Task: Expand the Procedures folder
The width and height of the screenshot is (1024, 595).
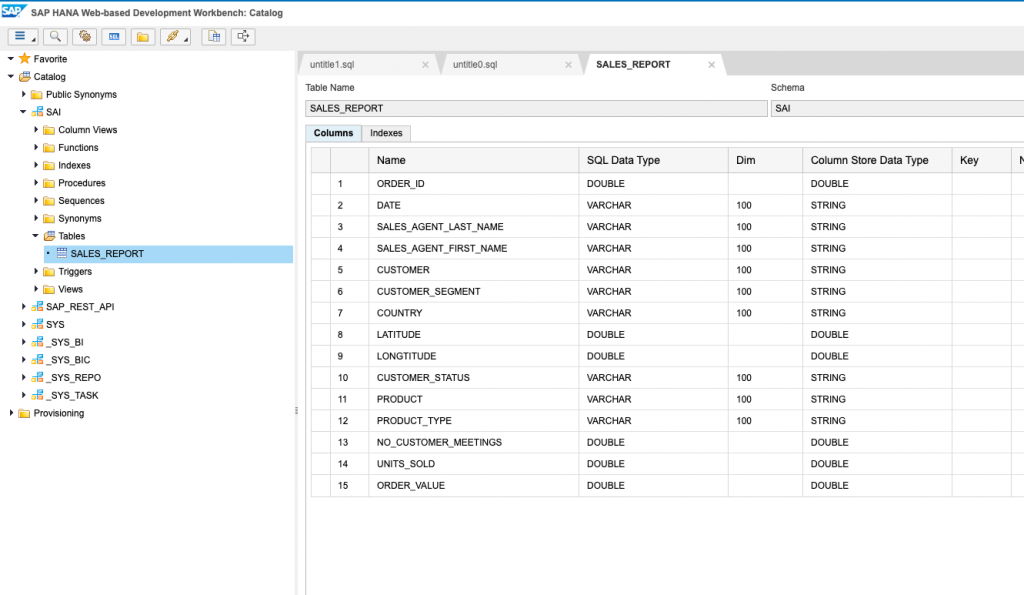Action: pyautogui.click(x=36, y=182)
